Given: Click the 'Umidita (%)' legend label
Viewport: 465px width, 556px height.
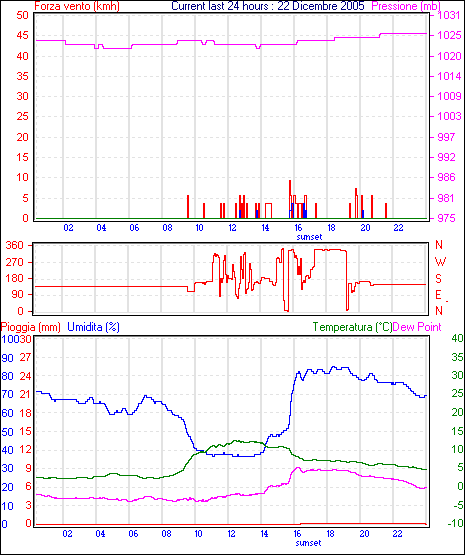Looking at the screenshot, I should point(93,327).
